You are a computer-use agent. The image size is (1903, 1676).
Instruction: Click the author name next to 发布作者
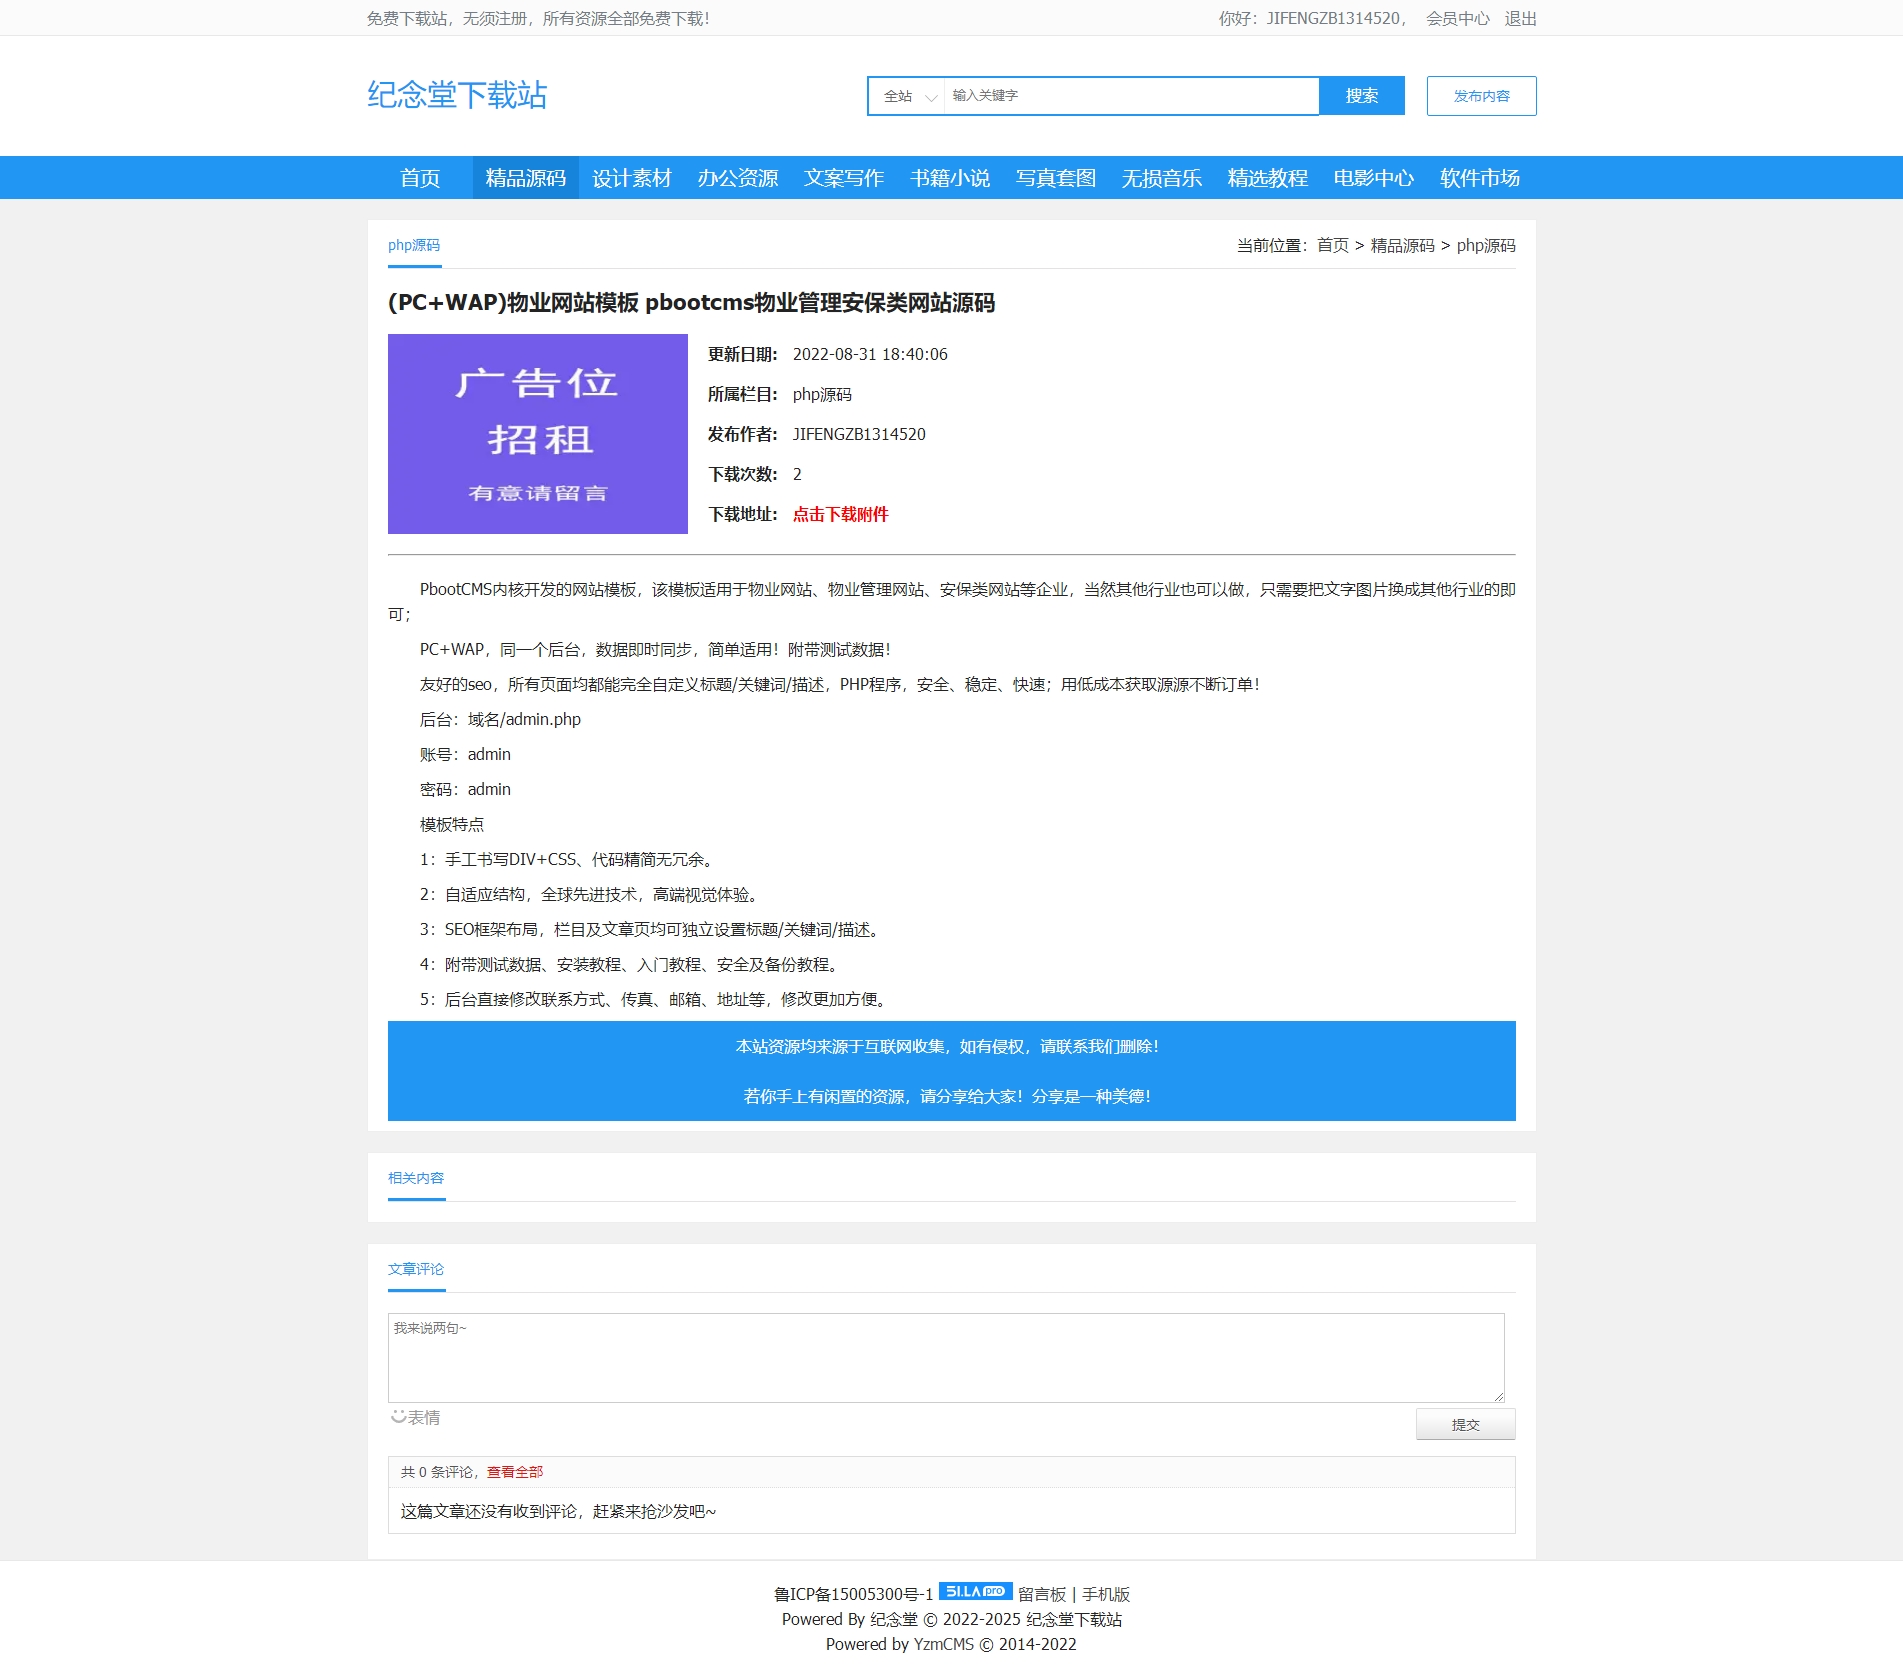[859, 434]
